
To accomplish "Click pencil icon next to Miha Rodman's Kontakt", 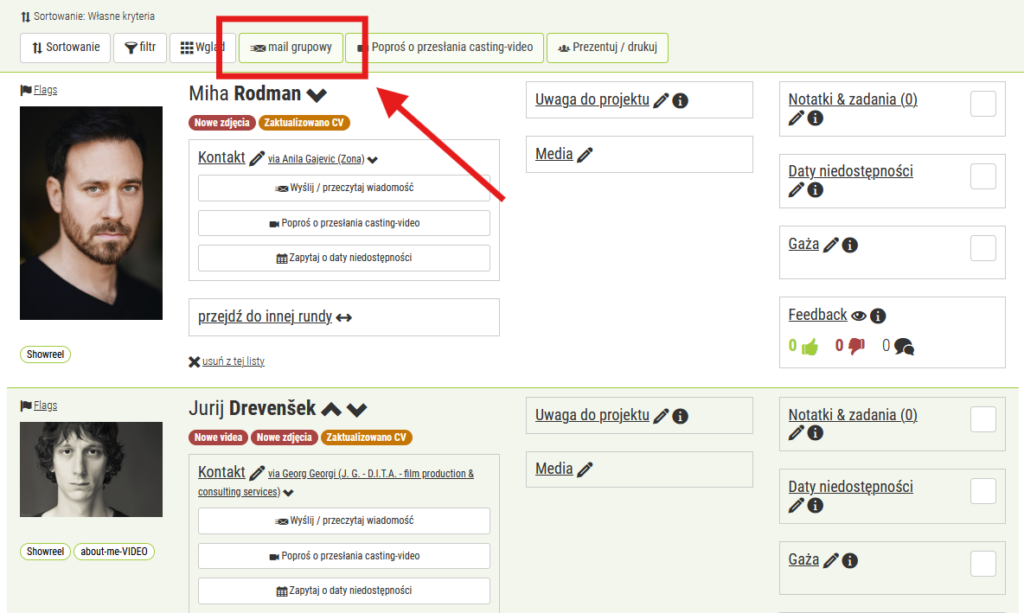I will [x=257, y=158].
